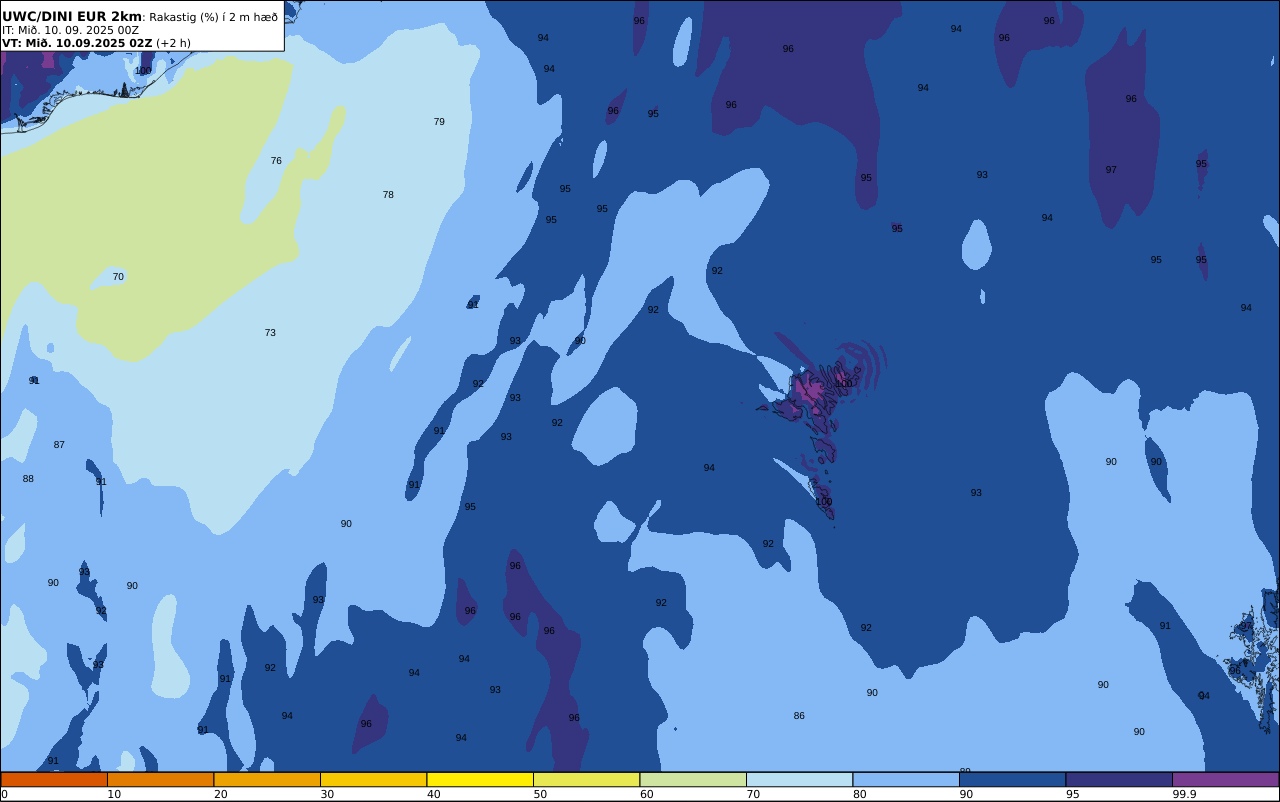Click the '97' value on the map

coord(1111,170)
